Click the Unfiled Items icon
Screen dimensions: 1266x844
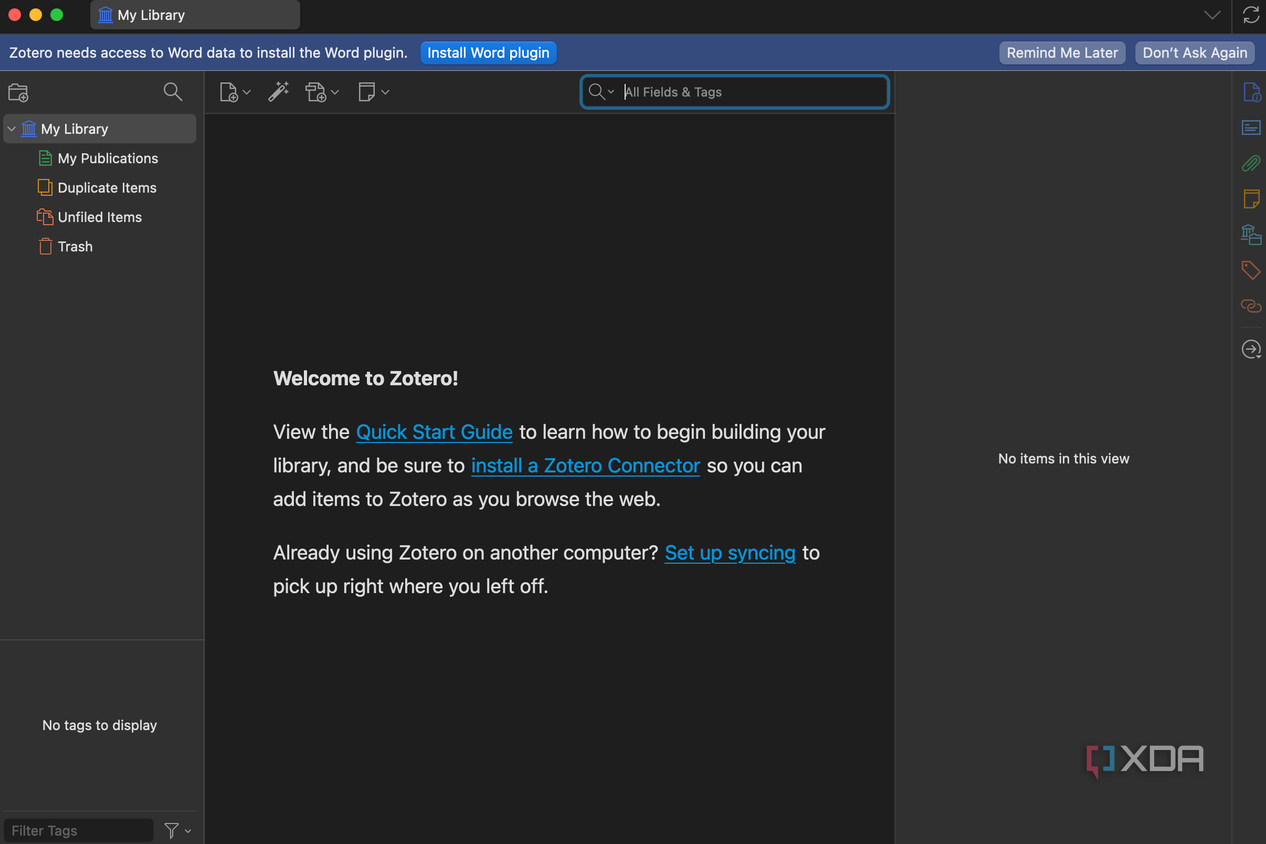45,217
